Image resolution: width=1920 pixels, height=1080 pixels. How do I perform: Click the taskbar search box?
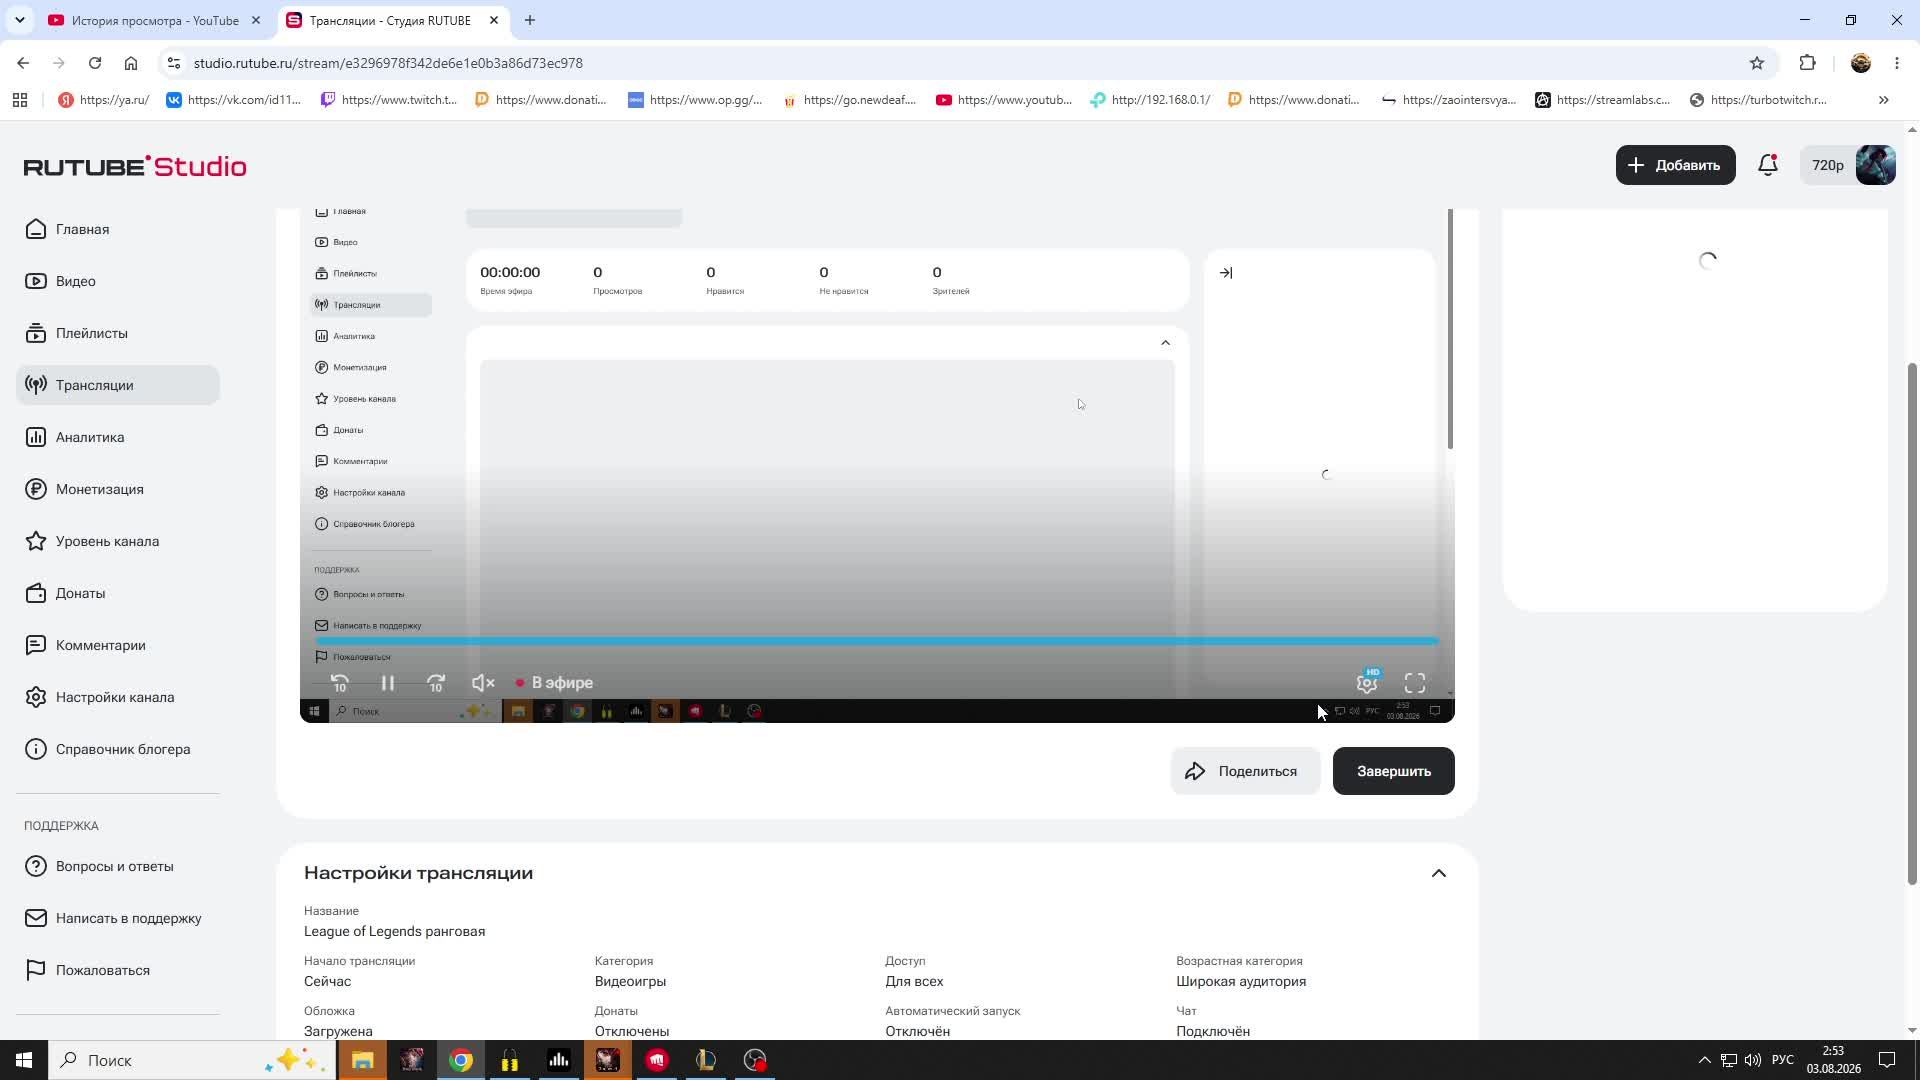coord(191,1060)
